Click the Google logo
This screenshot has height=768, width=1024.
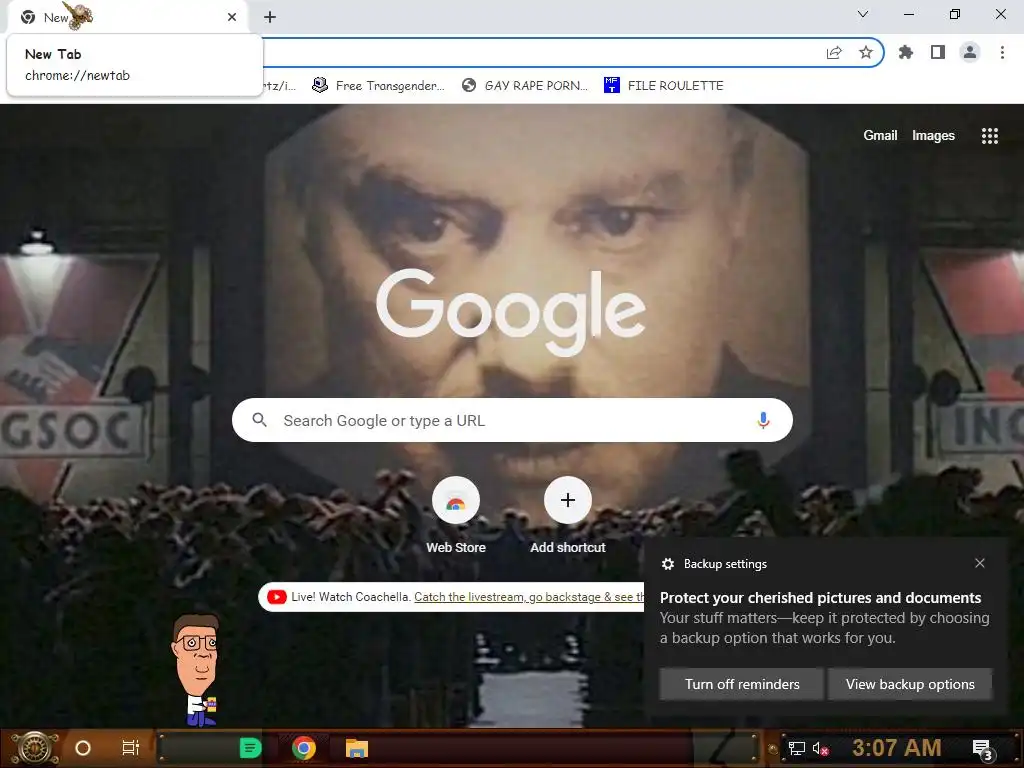click(x=511, y=312)
